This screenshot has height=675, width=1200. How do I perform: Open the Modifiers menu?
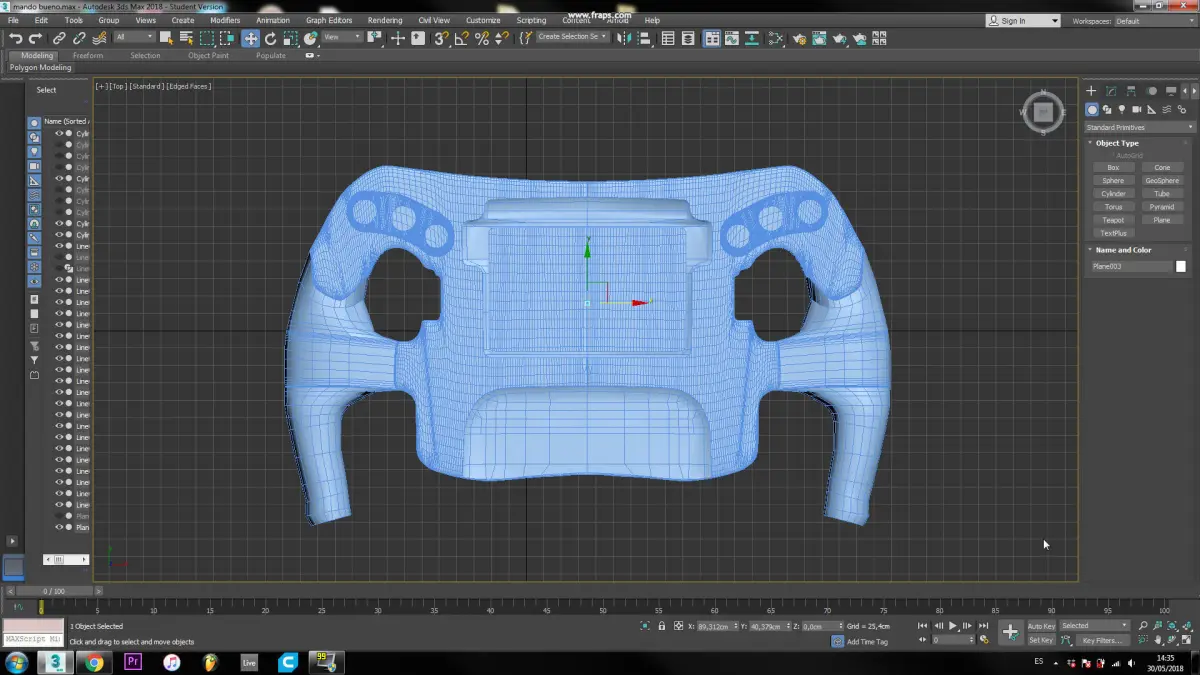coord(225,20)
